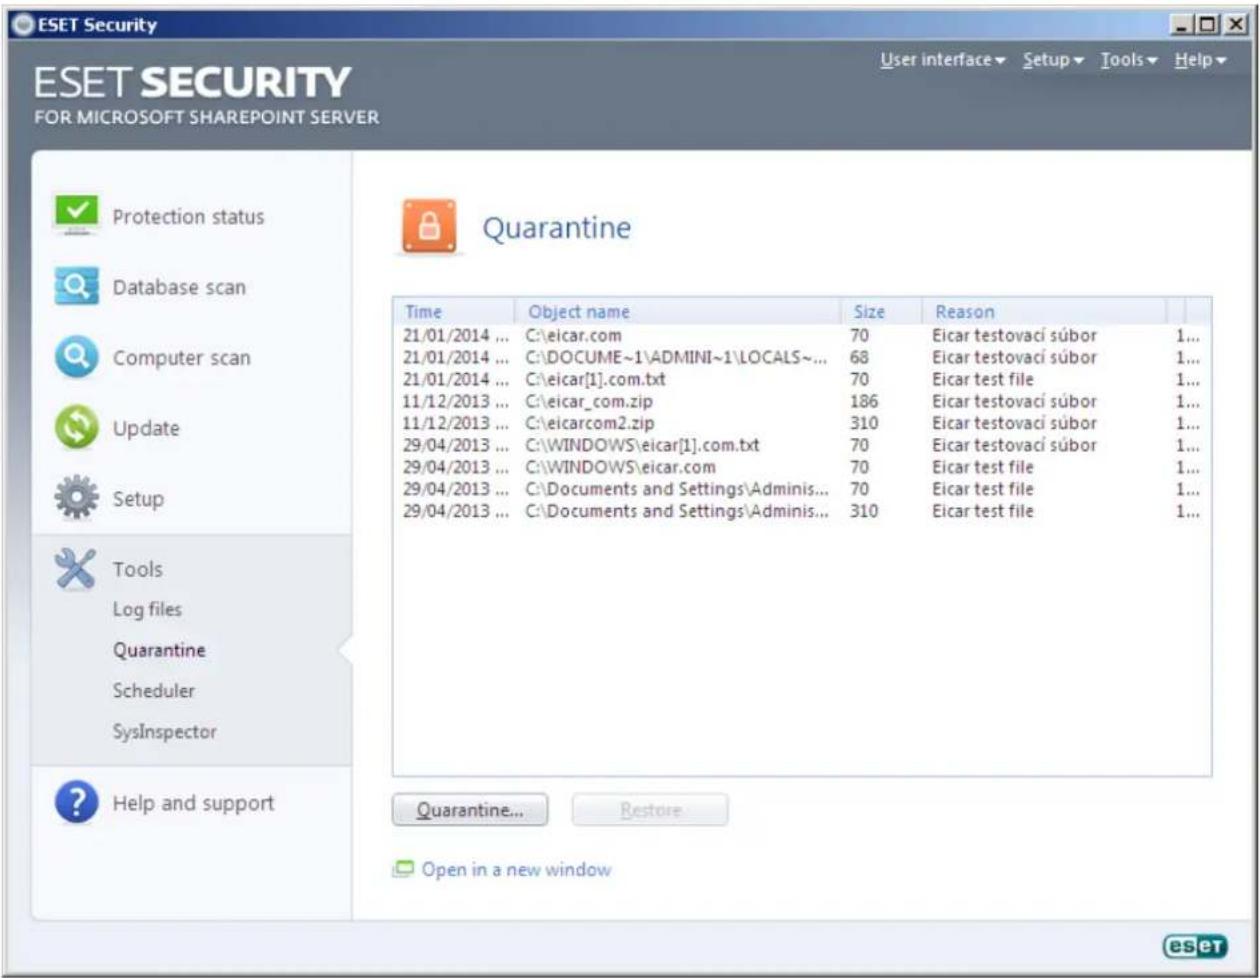Go to Database scan section

[179, 288]
